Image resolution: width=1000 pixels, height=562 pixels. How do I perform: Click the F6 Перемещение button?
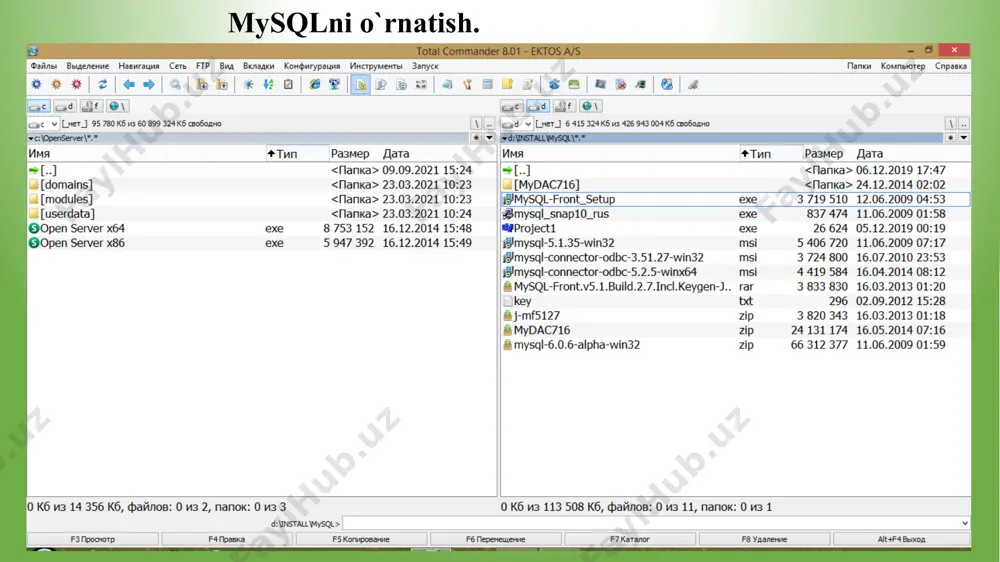point(496,540)
